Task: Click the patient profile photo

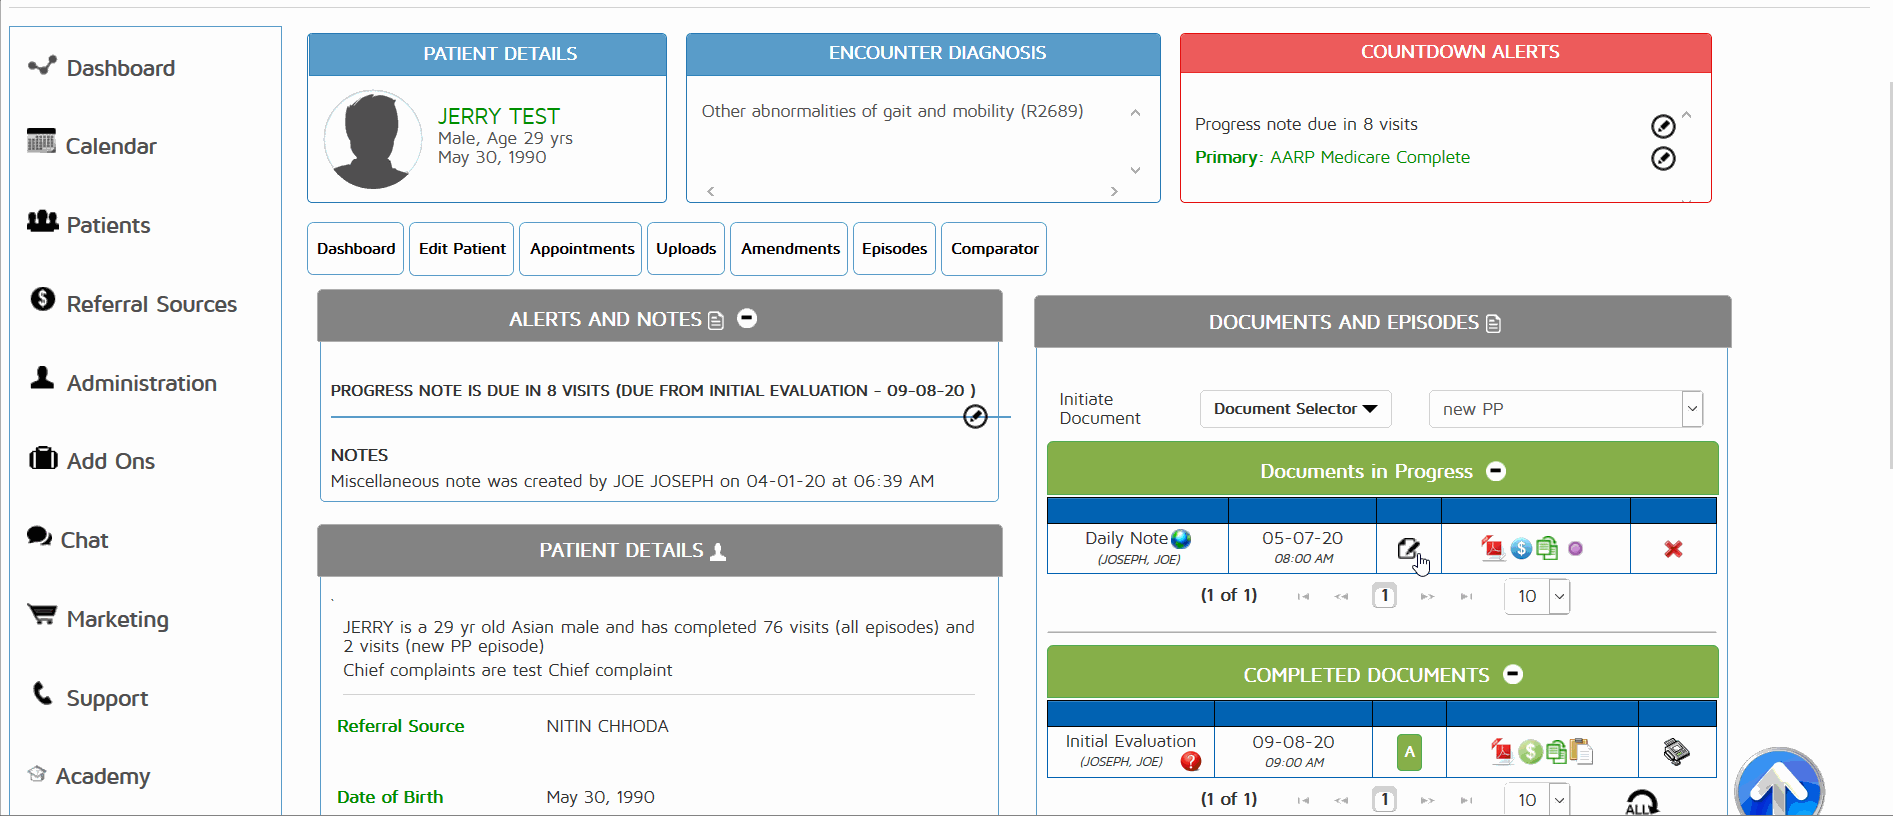Action: (x=373, y=139)
